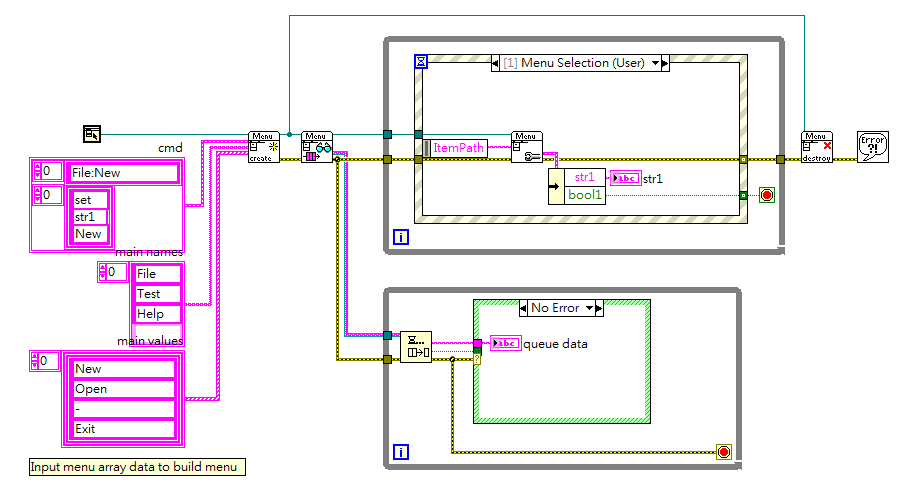
Task: Select the 'New' main values element
Action: [x=124, y=369]
